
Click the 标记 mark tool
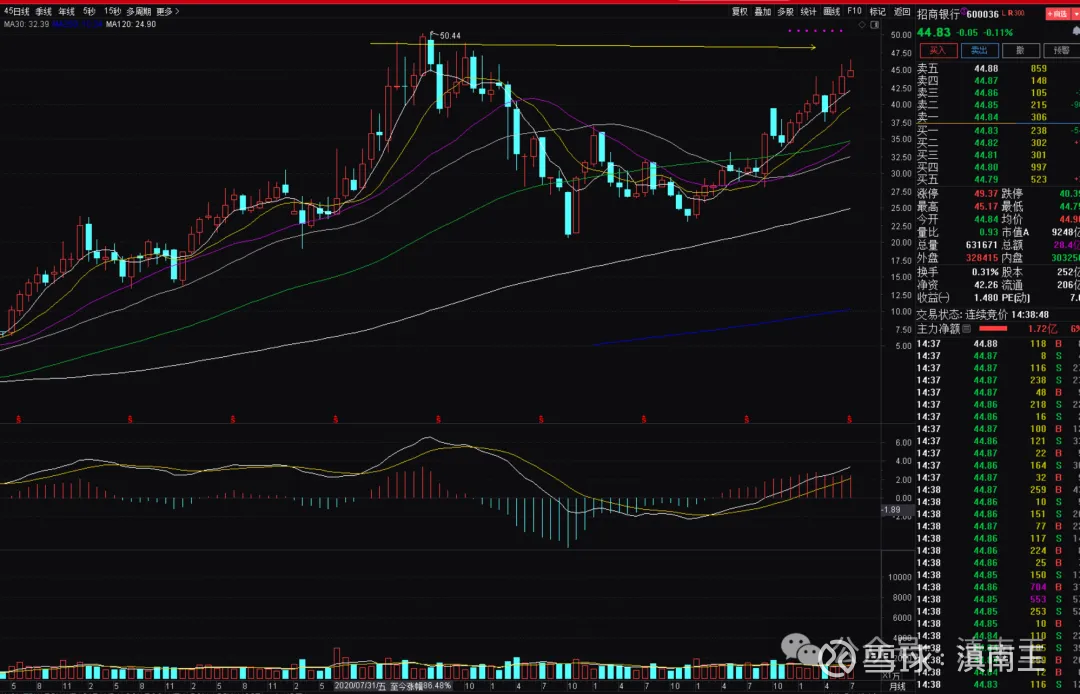[x=878, y=12]
